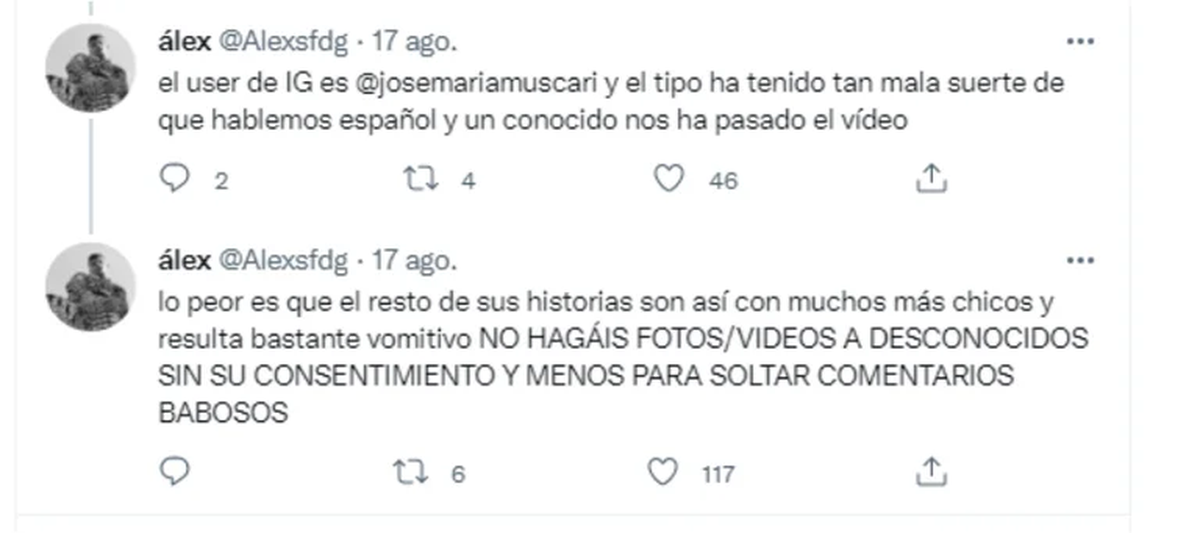Reply to the second tweet about historias
1200x533 pixels.
tap(175, 471)
